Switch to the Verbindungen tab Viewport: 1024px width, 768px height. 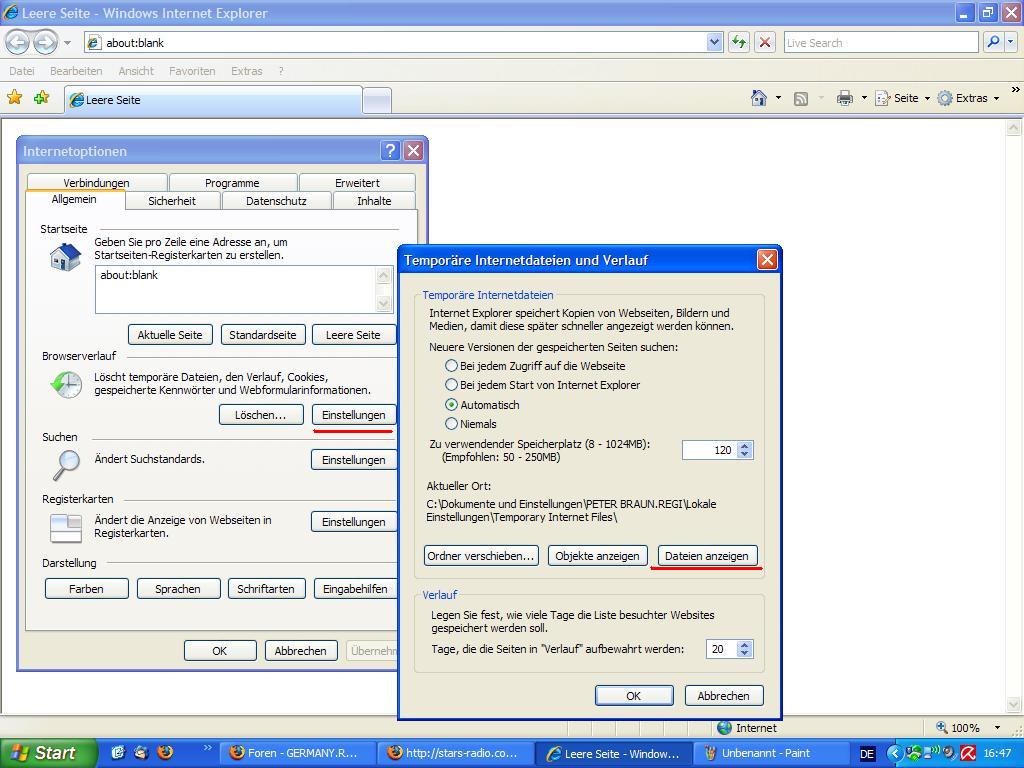point(97,183)
